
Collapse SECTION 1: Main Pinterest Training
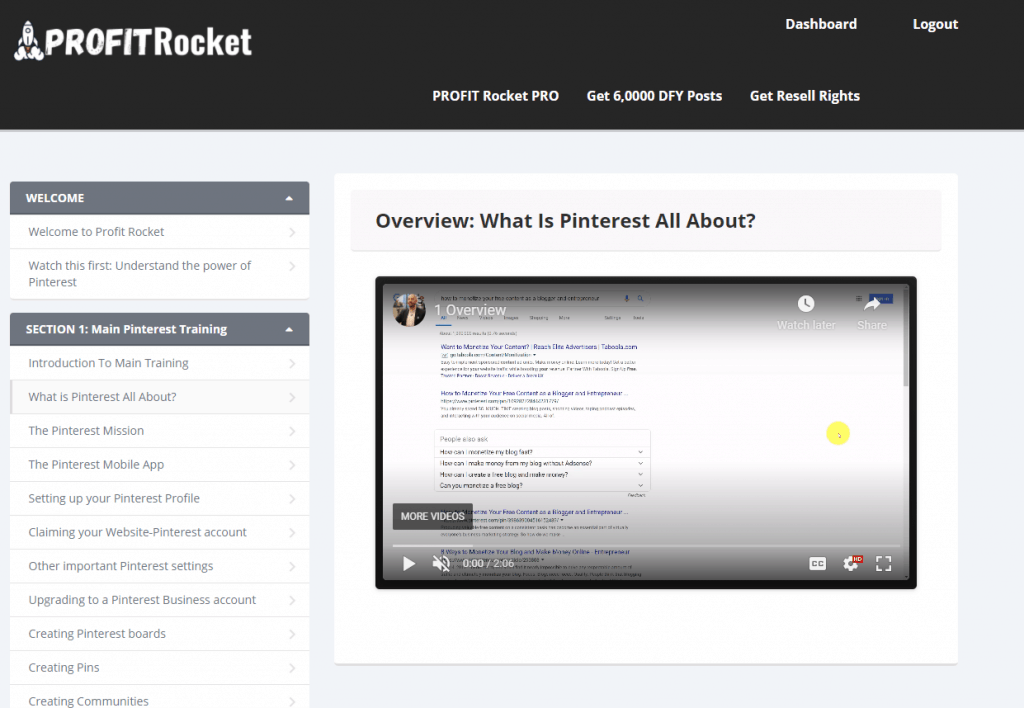[x=289, y=329]
